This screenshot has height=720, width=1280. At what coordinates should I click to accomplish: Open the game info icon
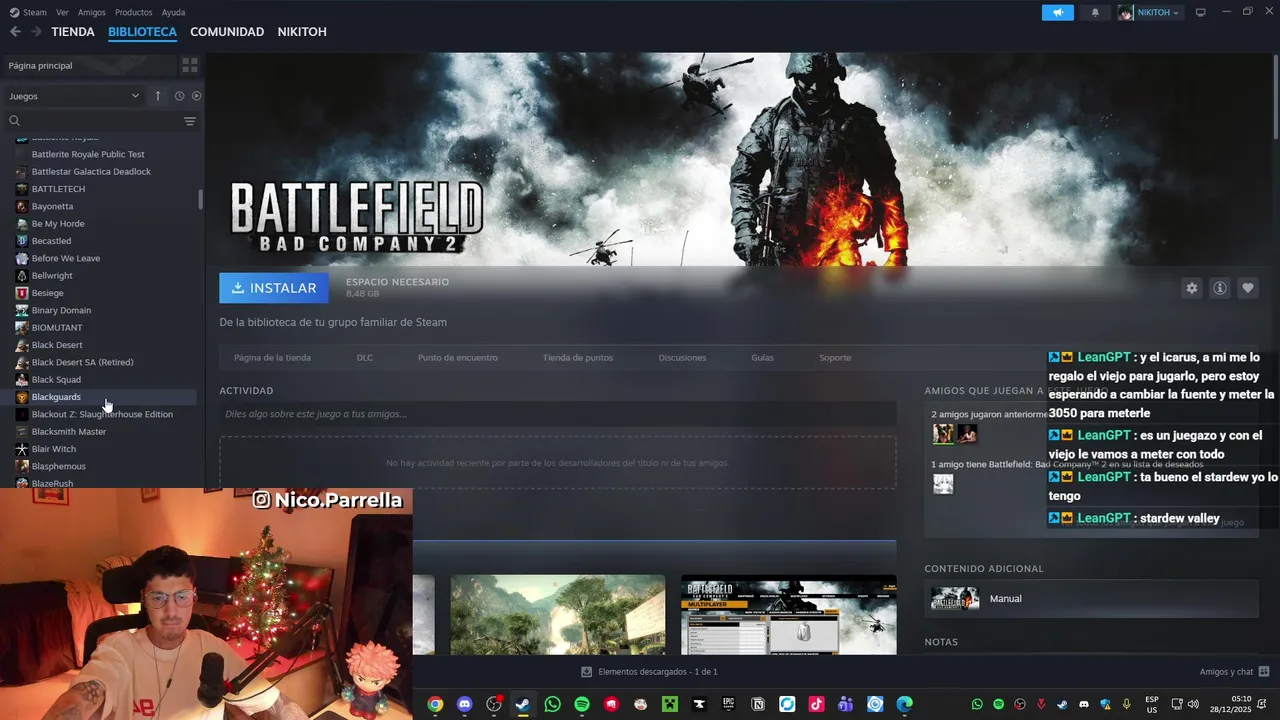click(1220, 288)
